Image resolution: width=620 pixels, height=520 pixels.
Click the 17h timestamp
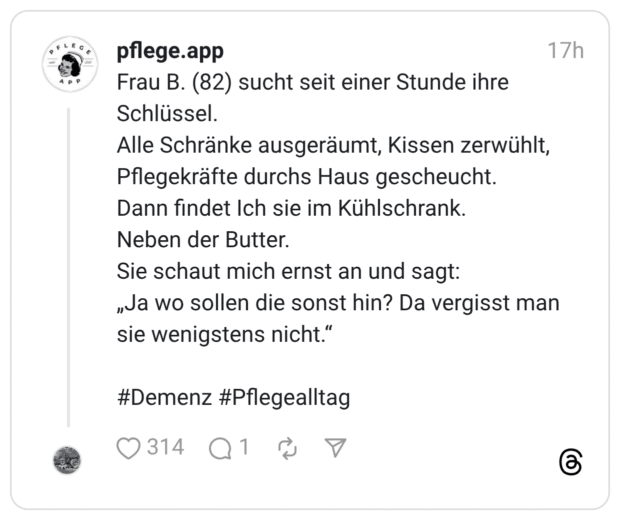click(565, 50)
